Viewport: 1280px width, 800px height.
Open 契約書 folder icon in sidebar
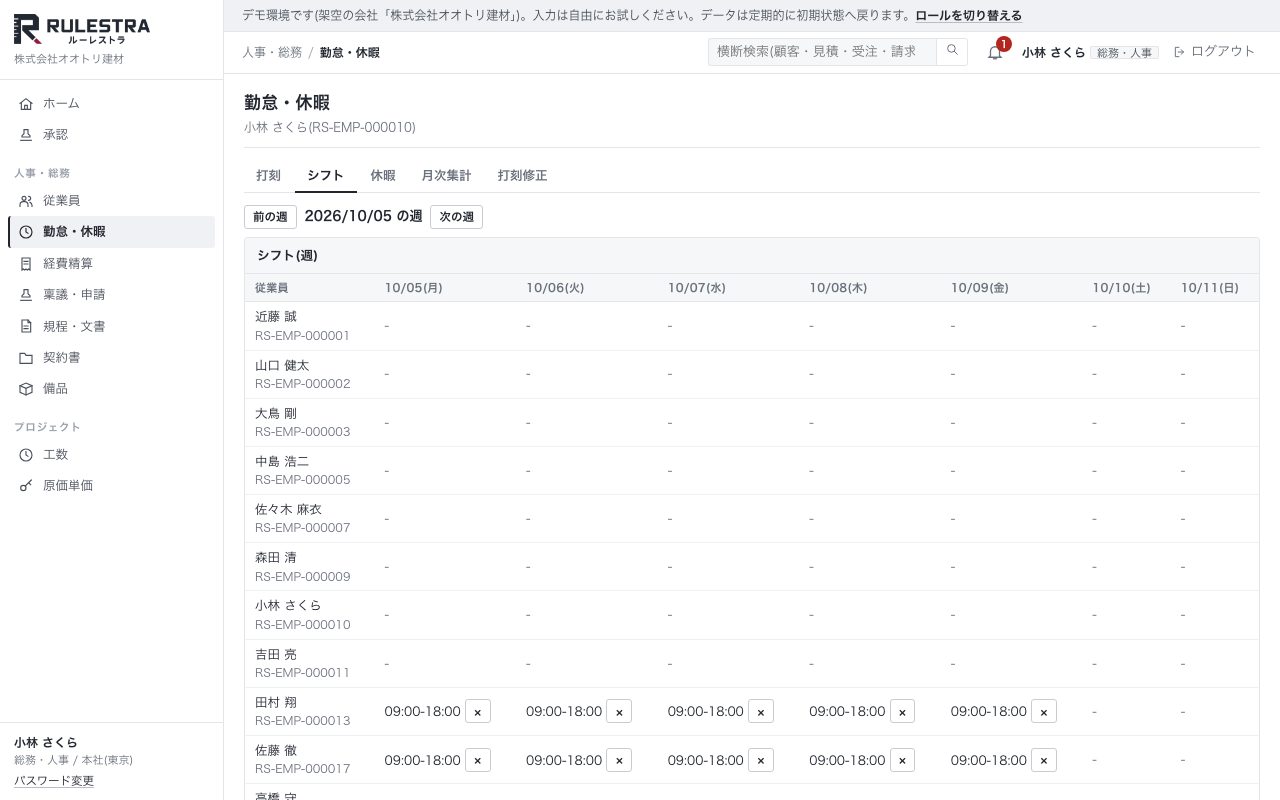tap(26, 358)
